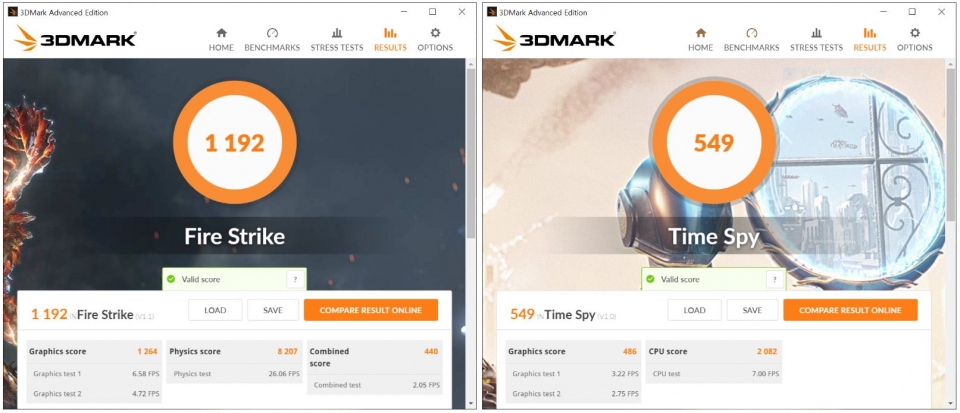Switch to Results tab in Time Spy window

869,40
